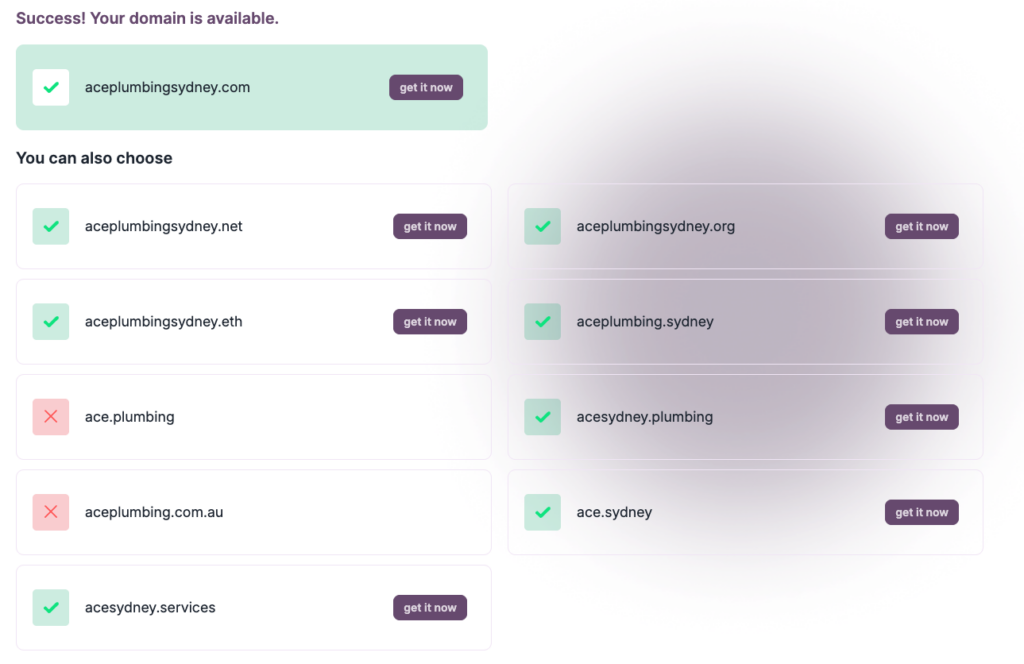Select the unavailable ace.plumbing domain text
The image size is (1024, 664).
point(130,417)
